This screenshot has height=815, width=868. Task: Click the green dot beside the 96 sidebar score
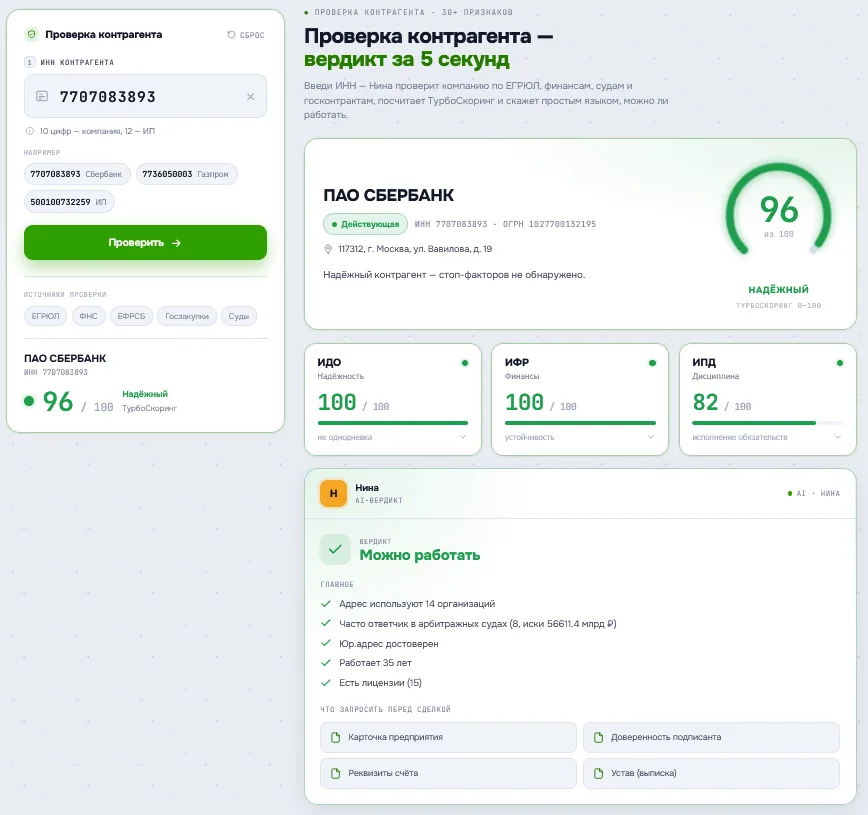coord(29,401)
